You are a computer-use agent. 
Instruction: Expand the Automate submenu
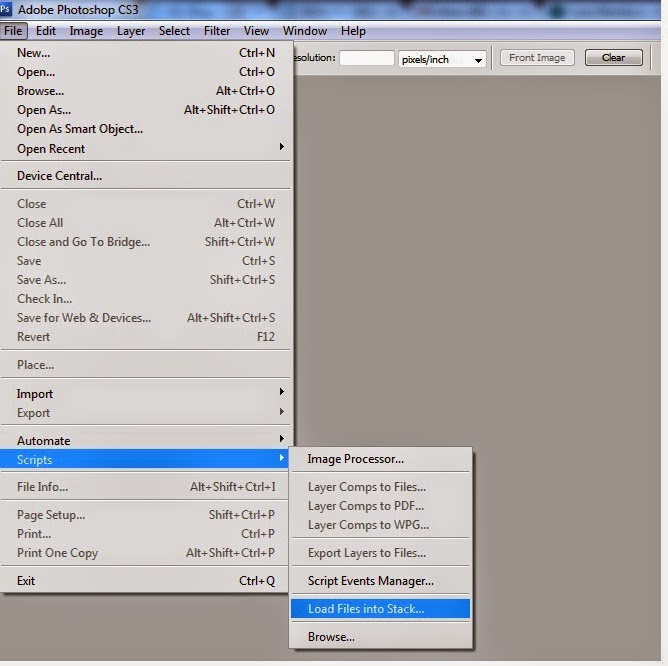[146, 441]
